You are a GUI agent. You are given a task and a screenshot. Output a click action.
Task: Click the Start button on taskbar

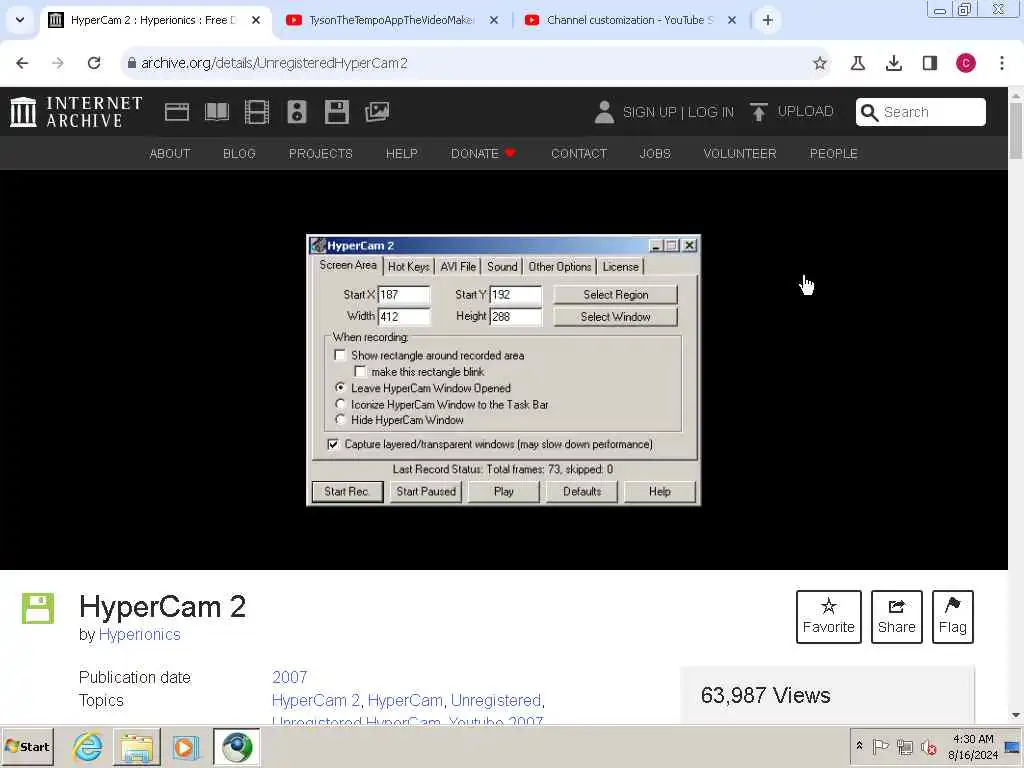pos(27,746)
